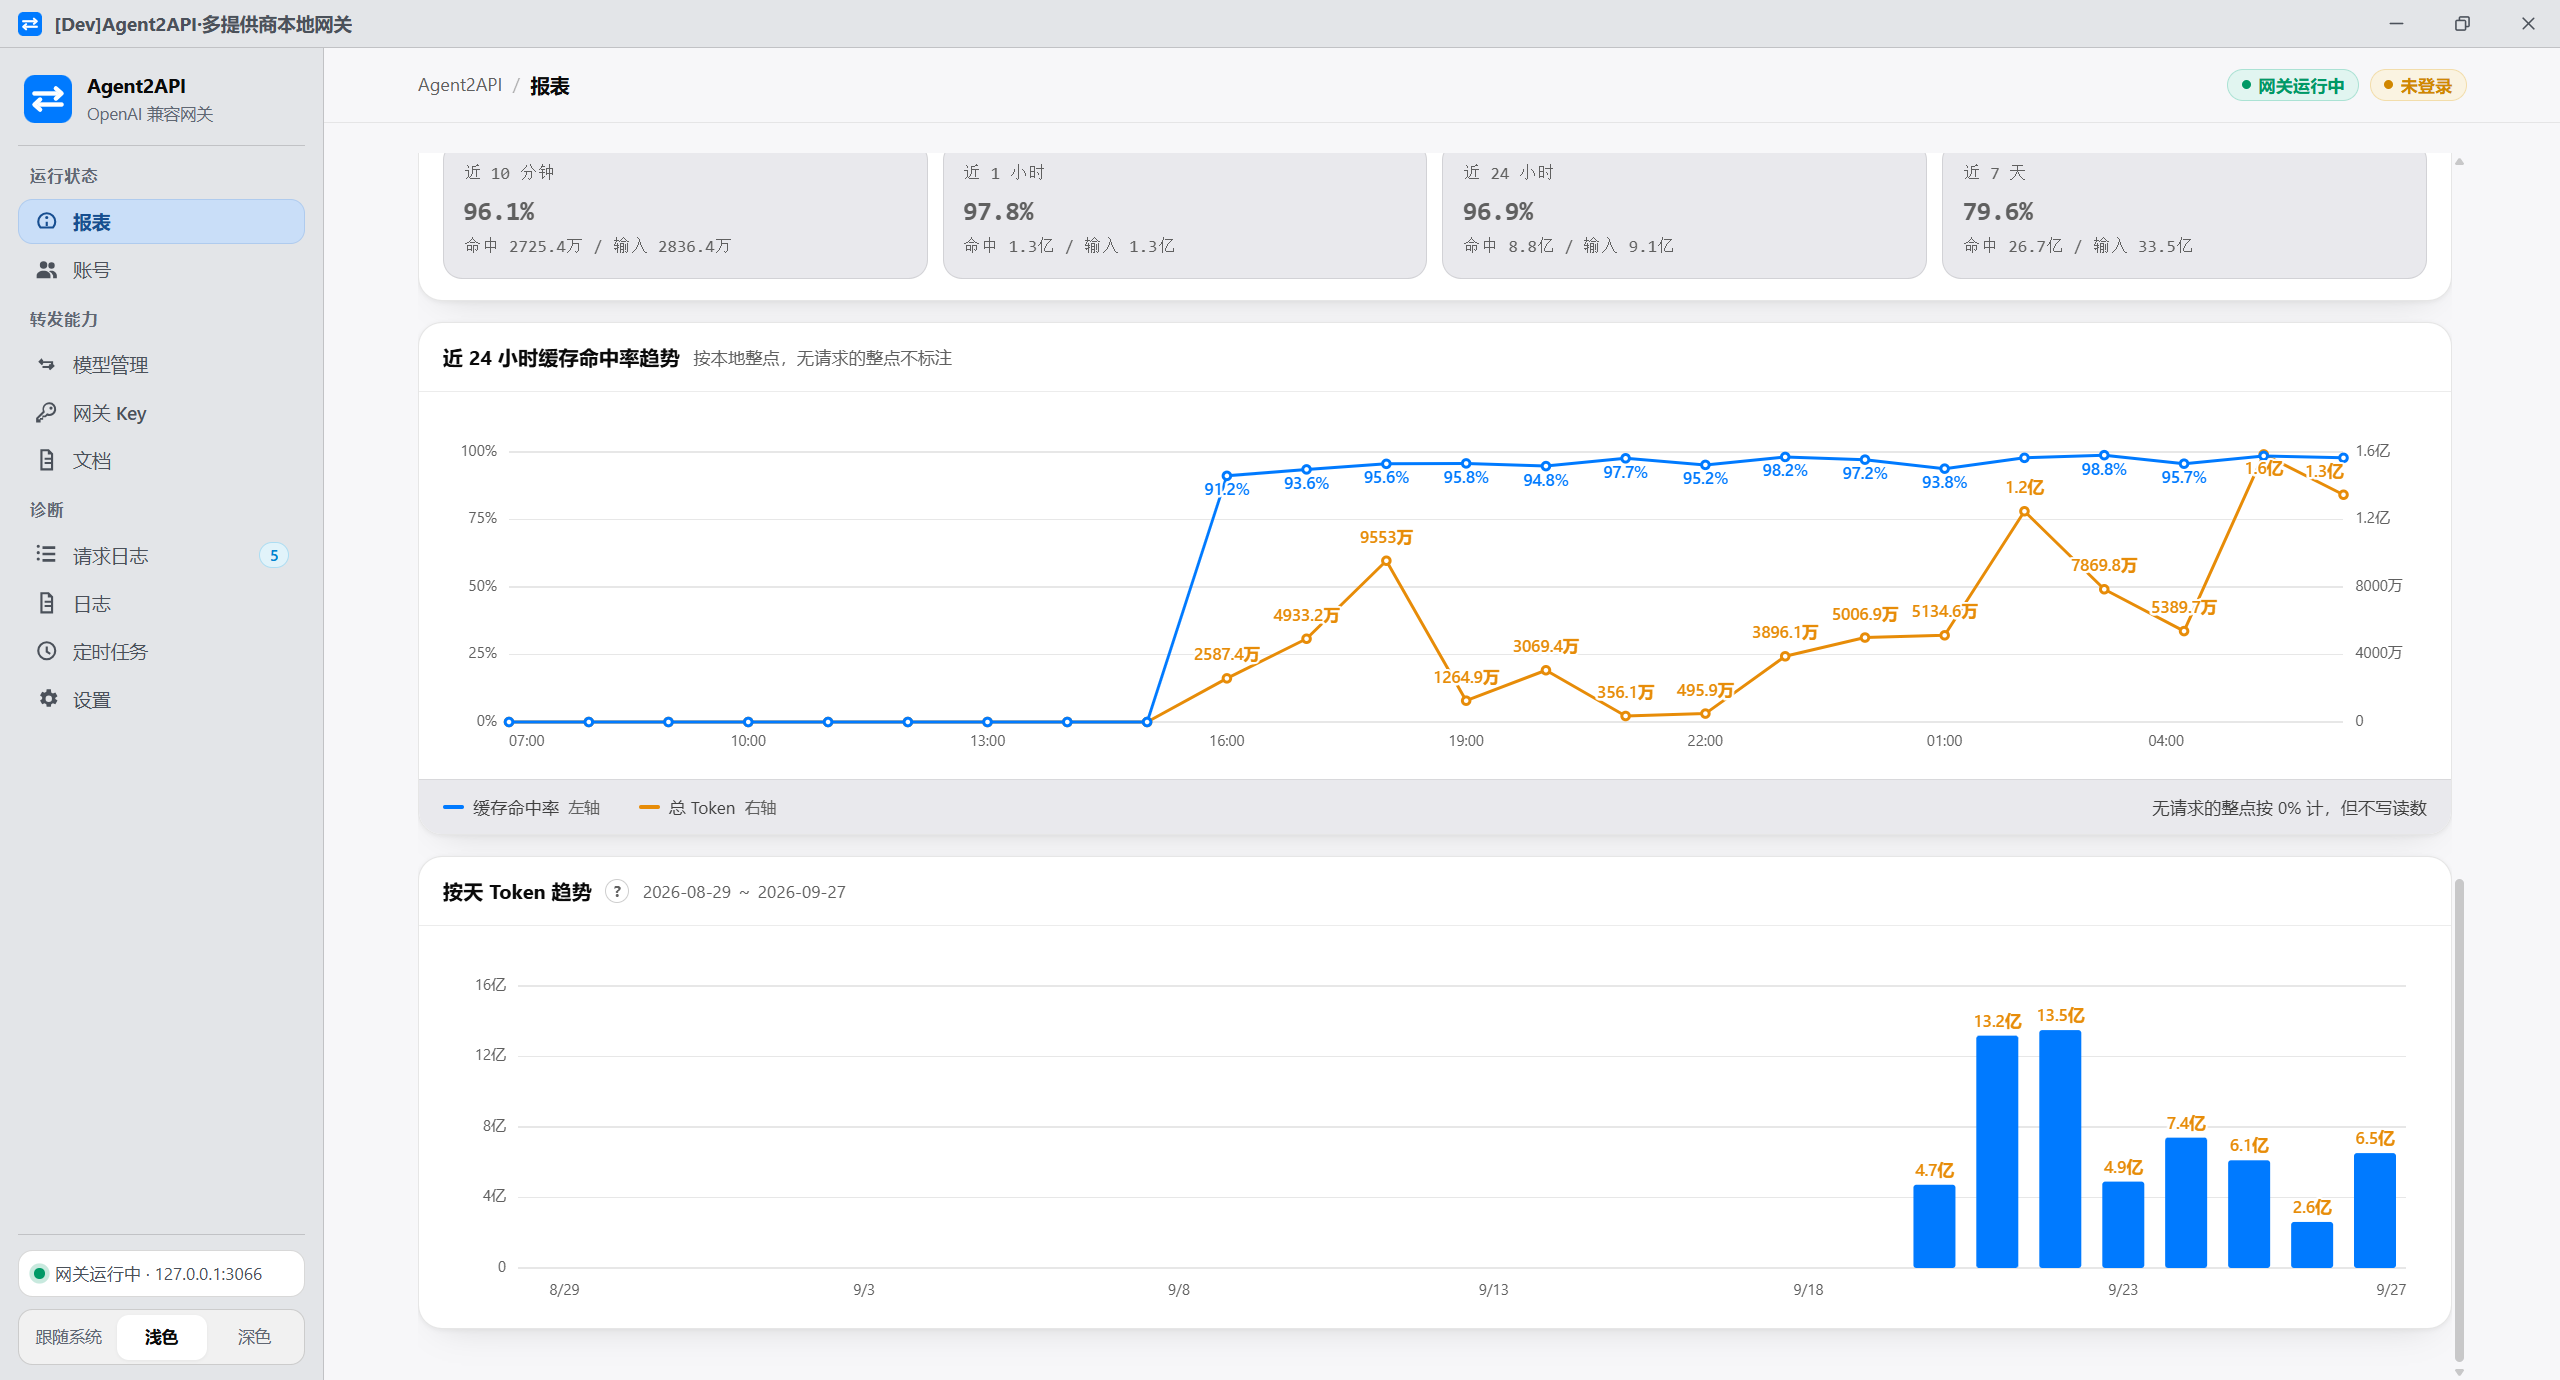Image resolution: width=2560 pixels, height=1380 pixels.
Task: Click the request log badge showing 5
Action: point(273,555)
